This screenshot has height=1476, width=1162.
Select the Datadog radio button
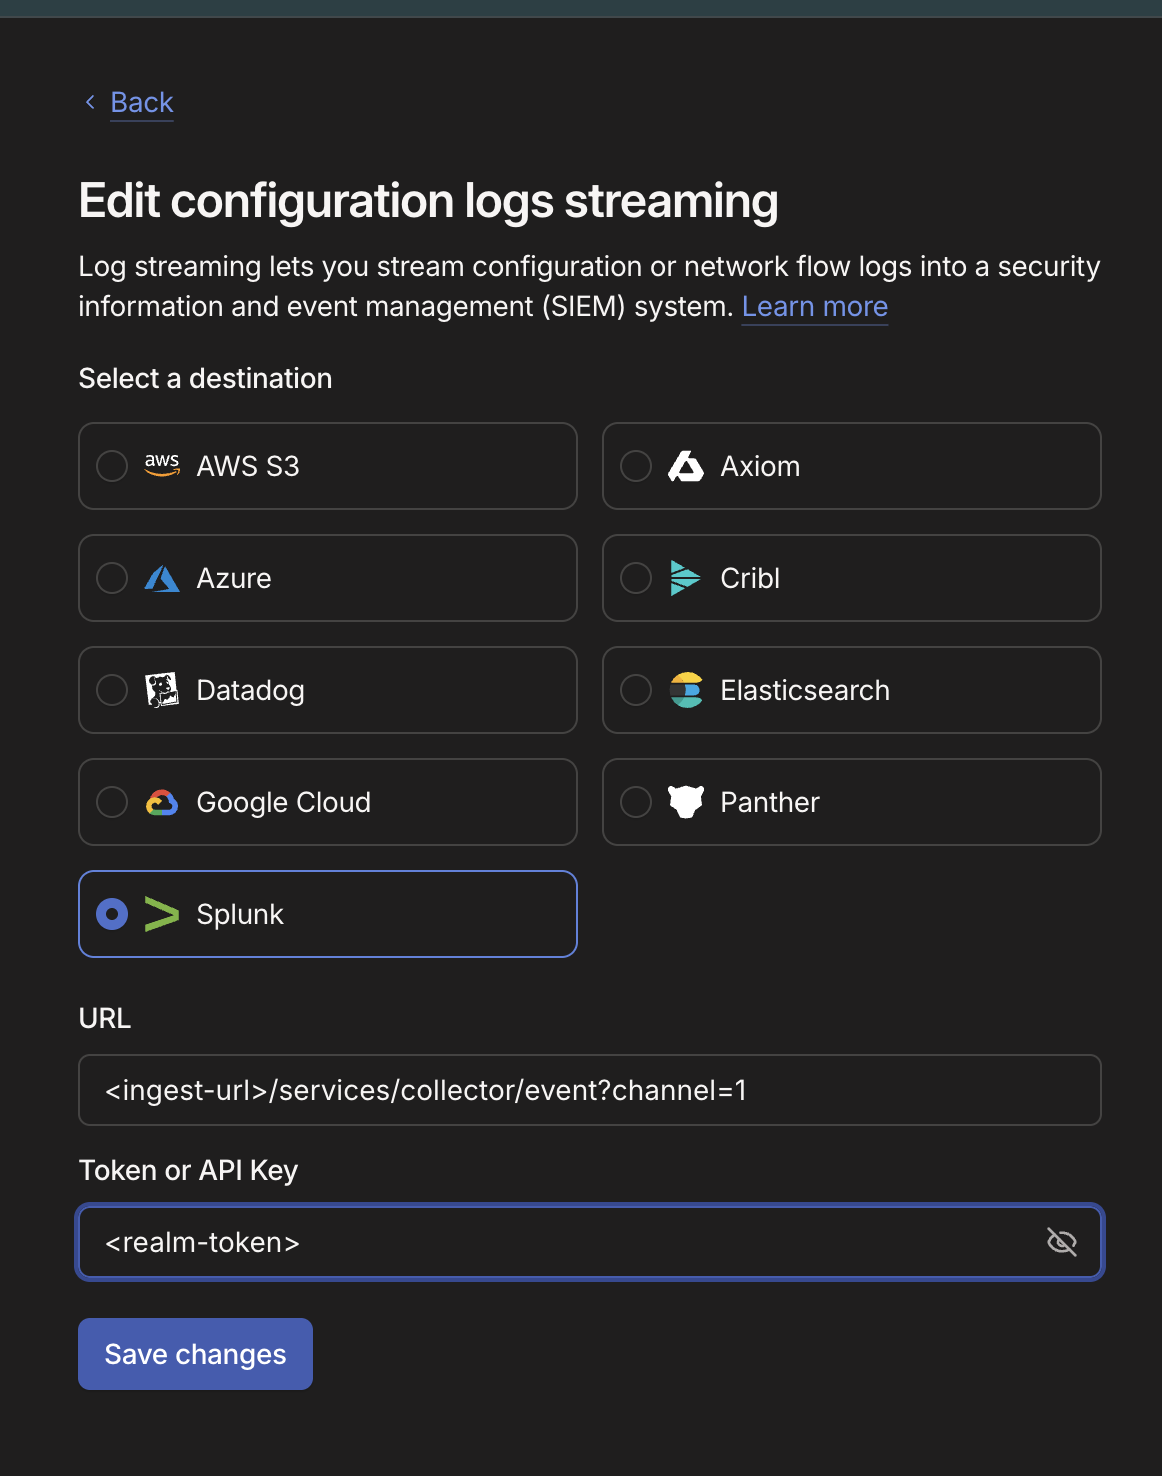(x=112, y=690)
